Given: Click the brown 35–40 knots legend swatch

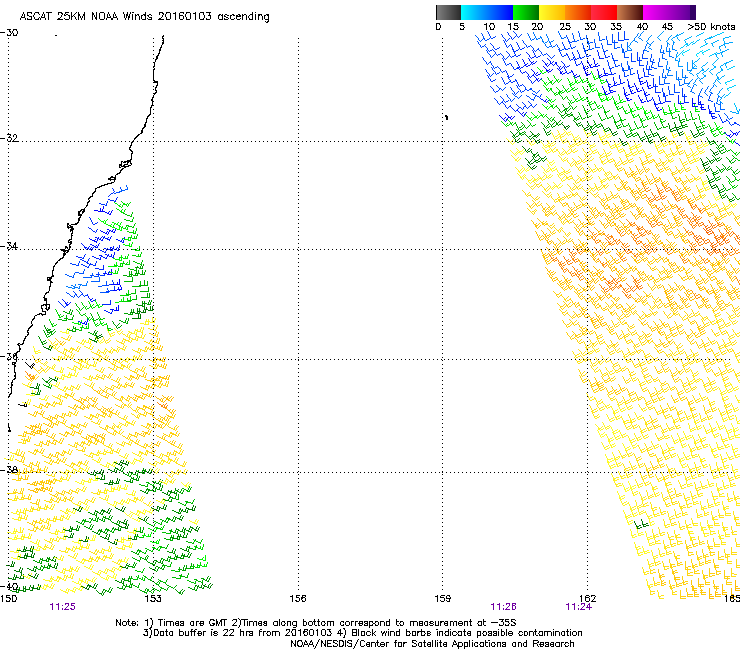Looking at the screenshot, I should tap(630, 12).
